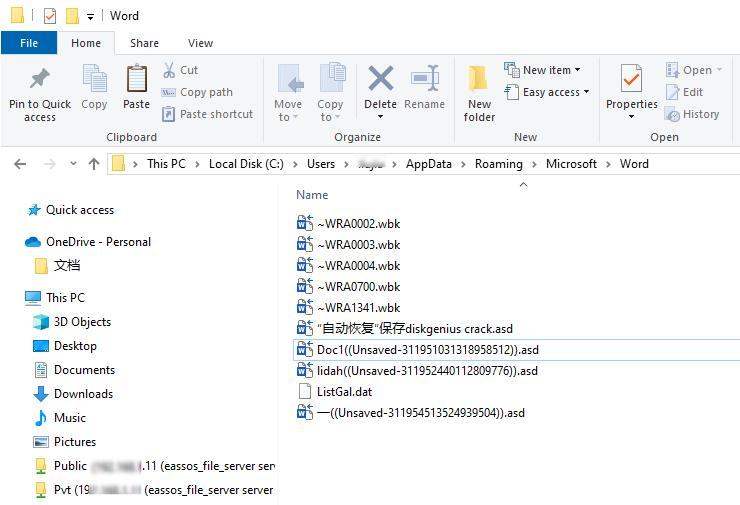Click the Paste clipboard icon
Viewport: 740px width, 505px height.
pyautogui.click(x=136, y=79)
